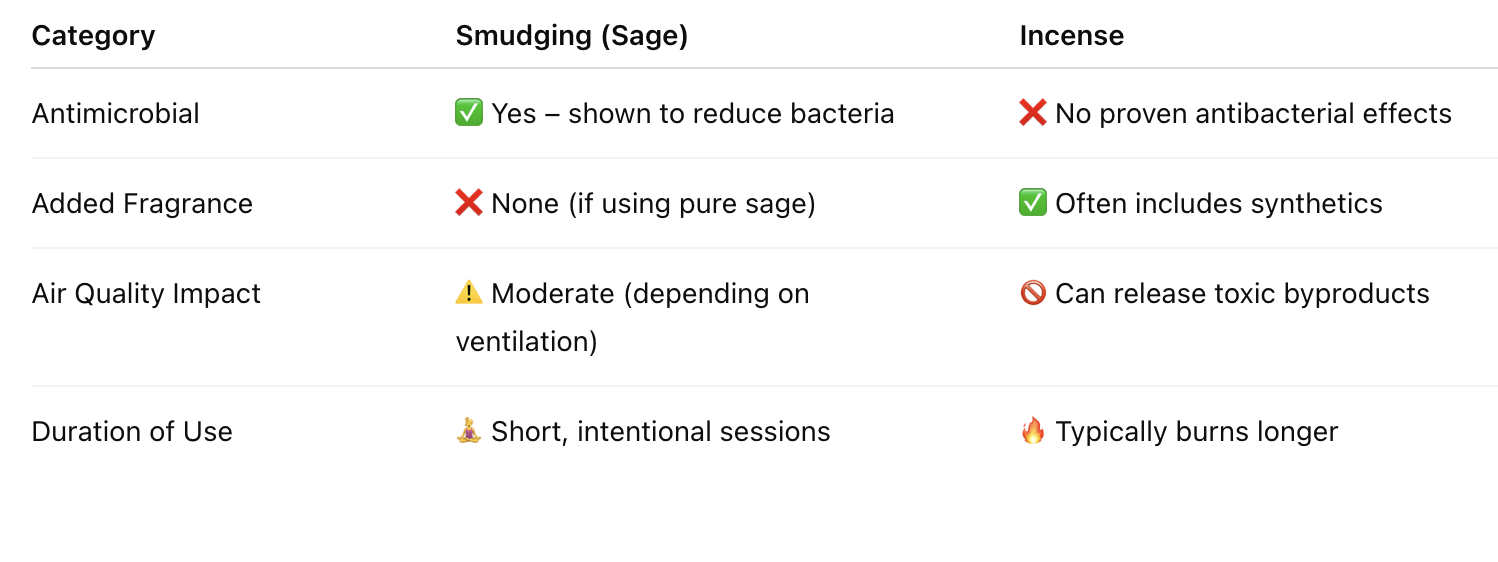
Task: Click the fire emoji beside 'Typically burns longer'
Action: point(1033,431)
